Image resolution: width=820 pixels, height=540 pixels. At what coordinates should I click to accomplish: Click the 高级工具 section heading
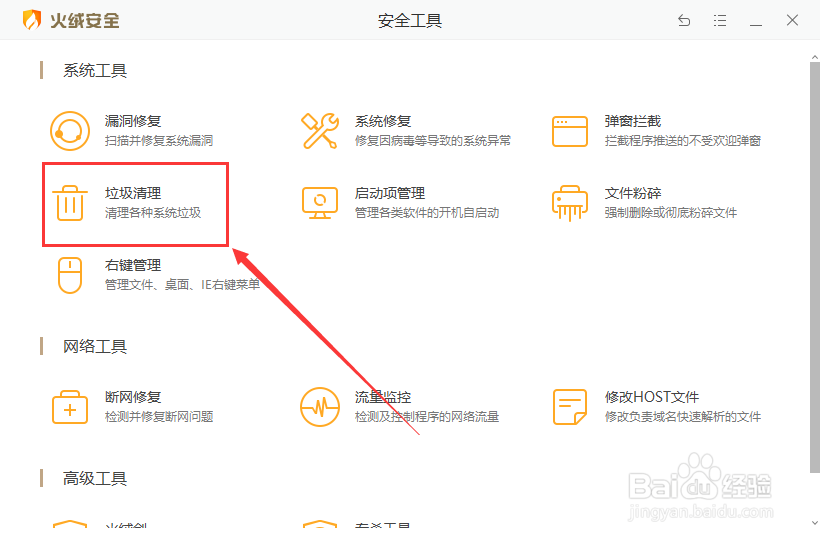tap(95, 478)
